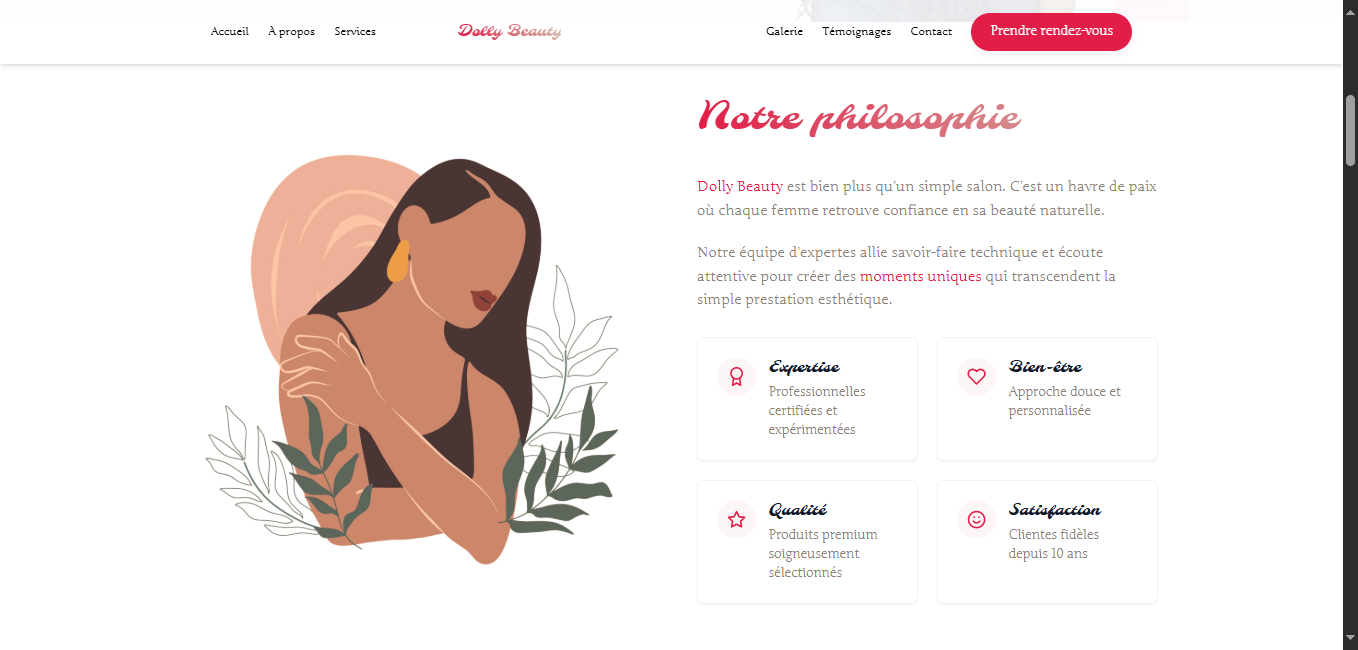The height and width of the screenshot is (650, 1358).
Task: Open the Accueil menu item
Action: tap(230, 32)
